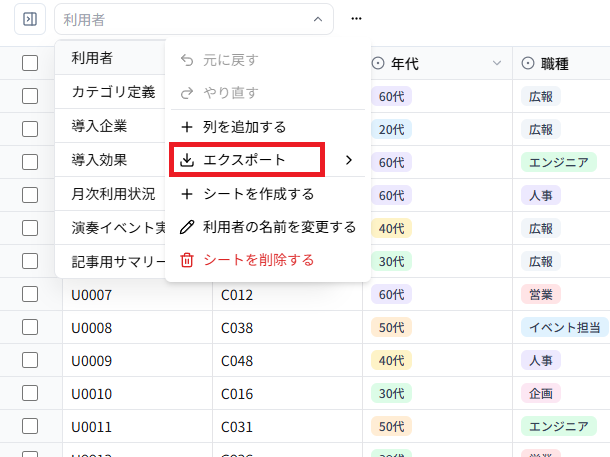This screenshot has height=457, width=610.
Task: Open the 年代 column dropdown chevron
Action: tap(497, 63)
